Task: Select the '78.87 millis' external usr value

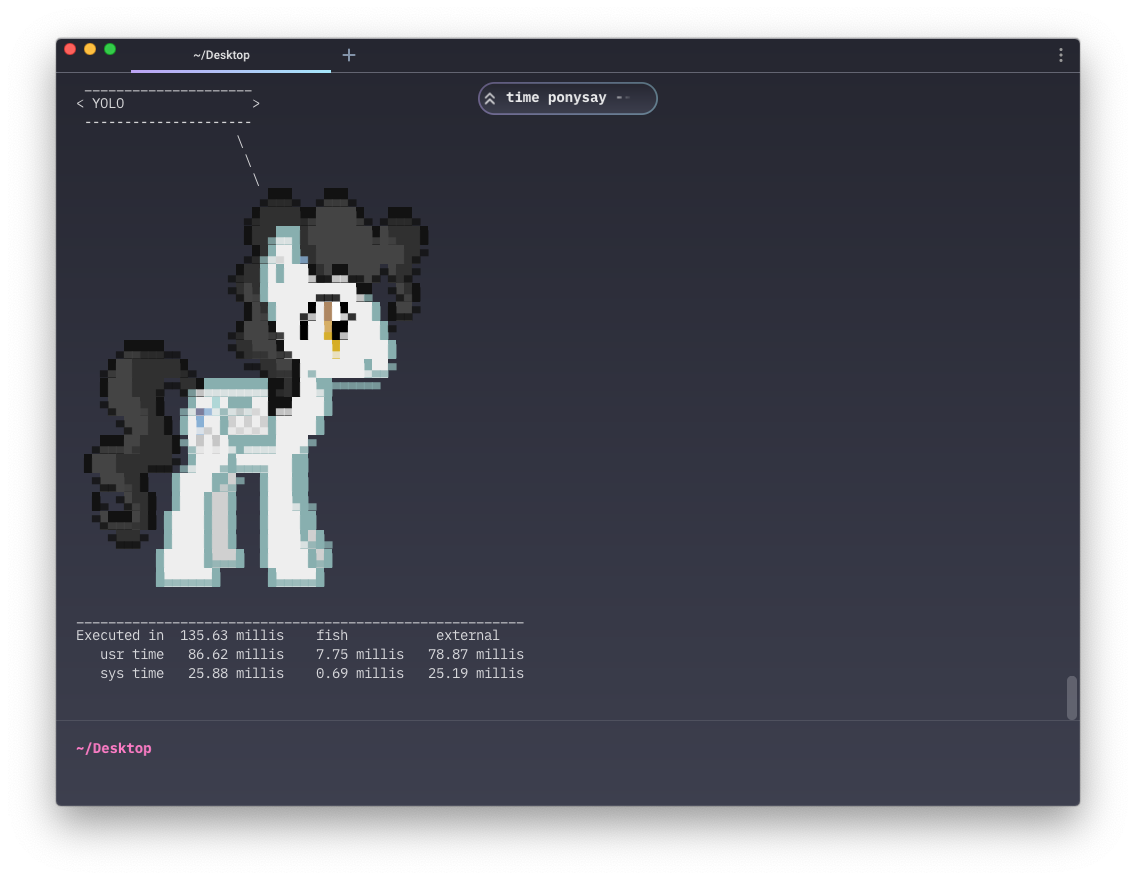Action: [475, 654]
